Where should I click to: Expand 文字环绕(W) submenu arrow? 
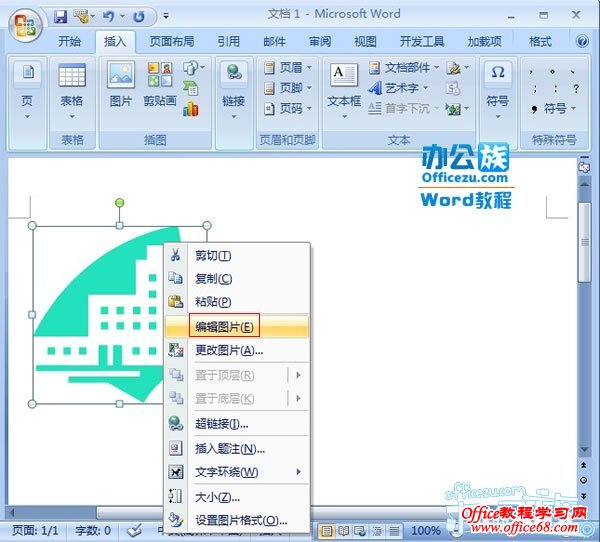[x=298, y=472]
